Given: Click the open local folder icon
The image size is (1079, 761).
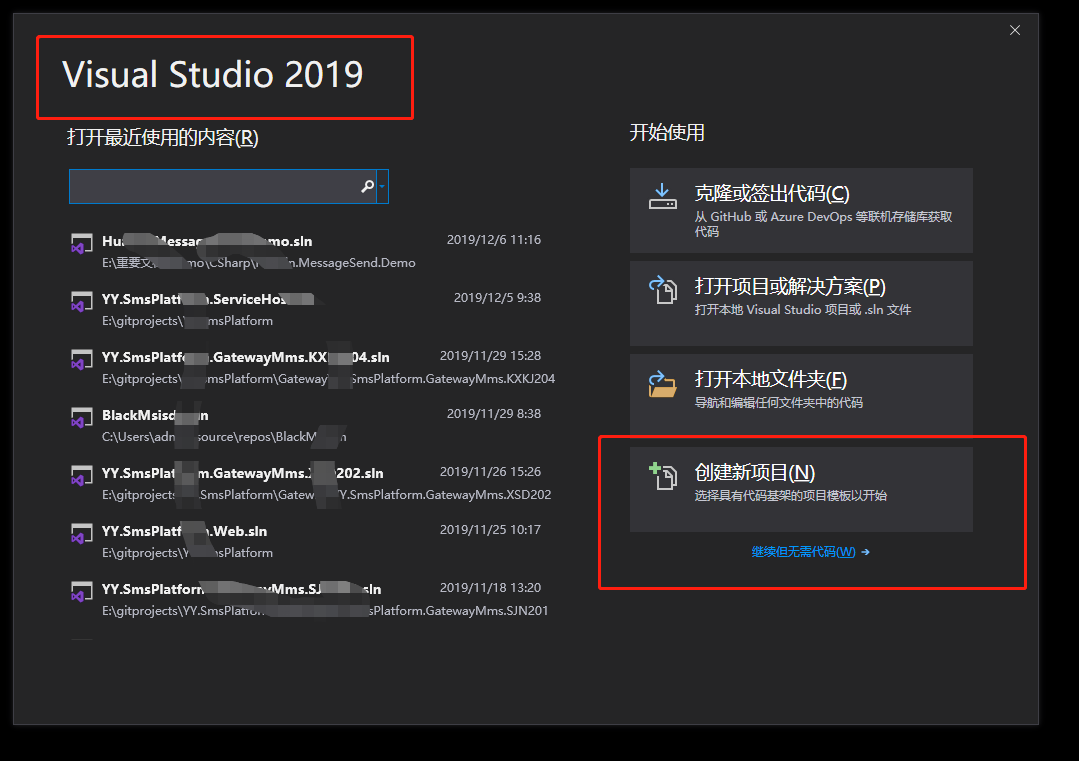Looking at the screenshot, I should [663, 383].
